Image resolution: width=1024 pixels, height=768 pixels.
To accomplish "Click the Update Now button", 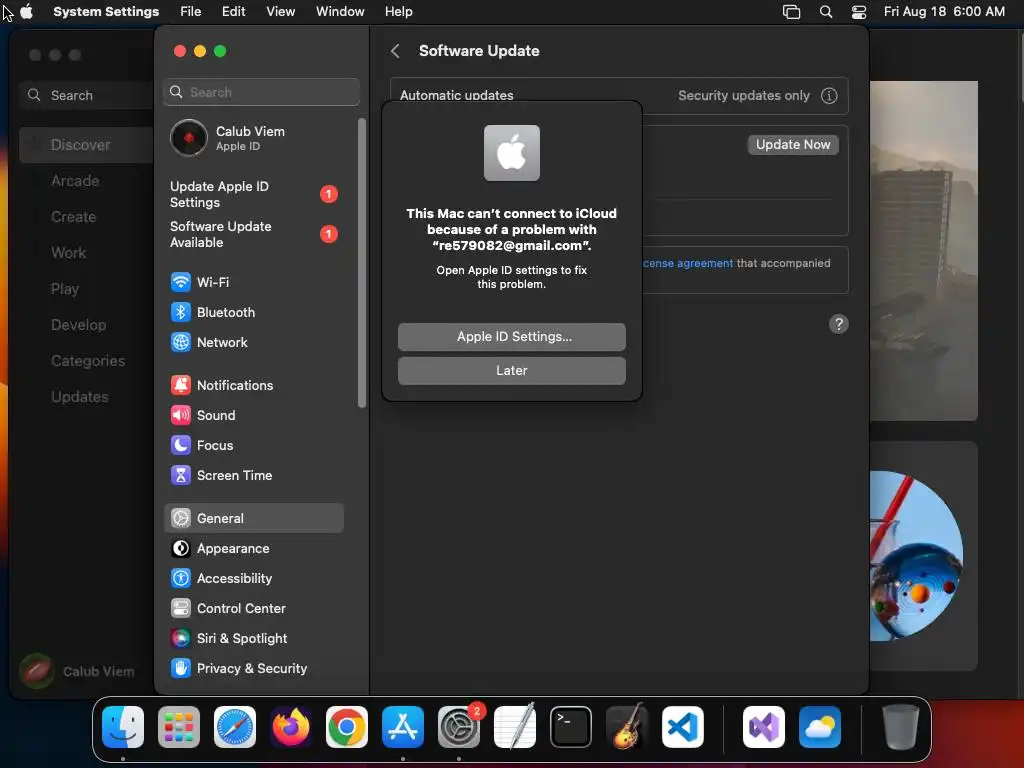I will tap(793, 145).
